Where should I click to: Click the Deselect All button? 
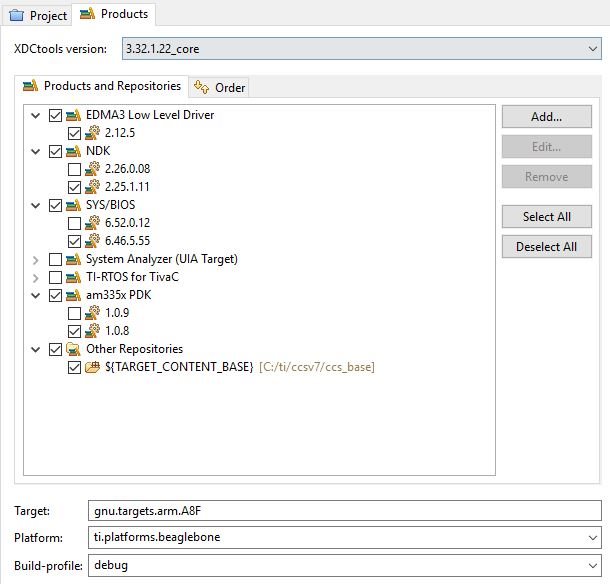[x=547, y=247]
